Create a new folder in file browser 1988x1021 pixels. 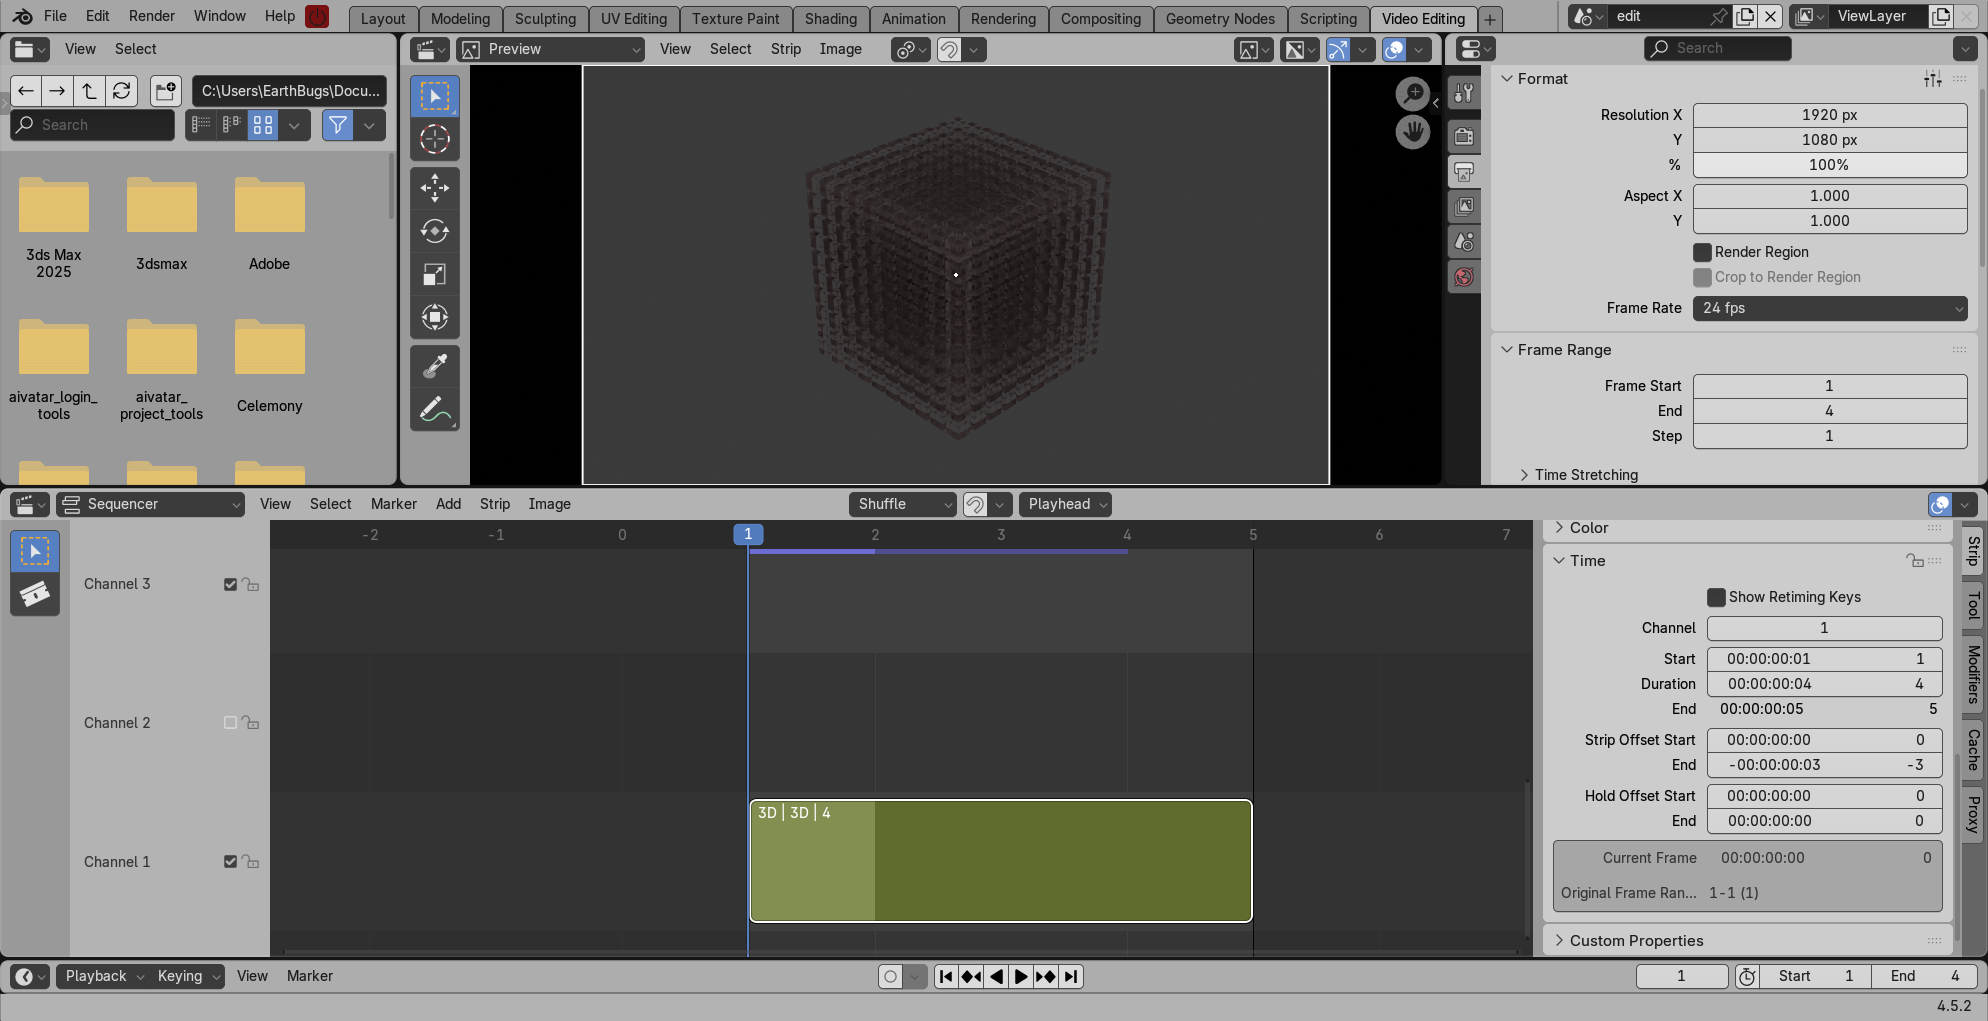[166, 91]
